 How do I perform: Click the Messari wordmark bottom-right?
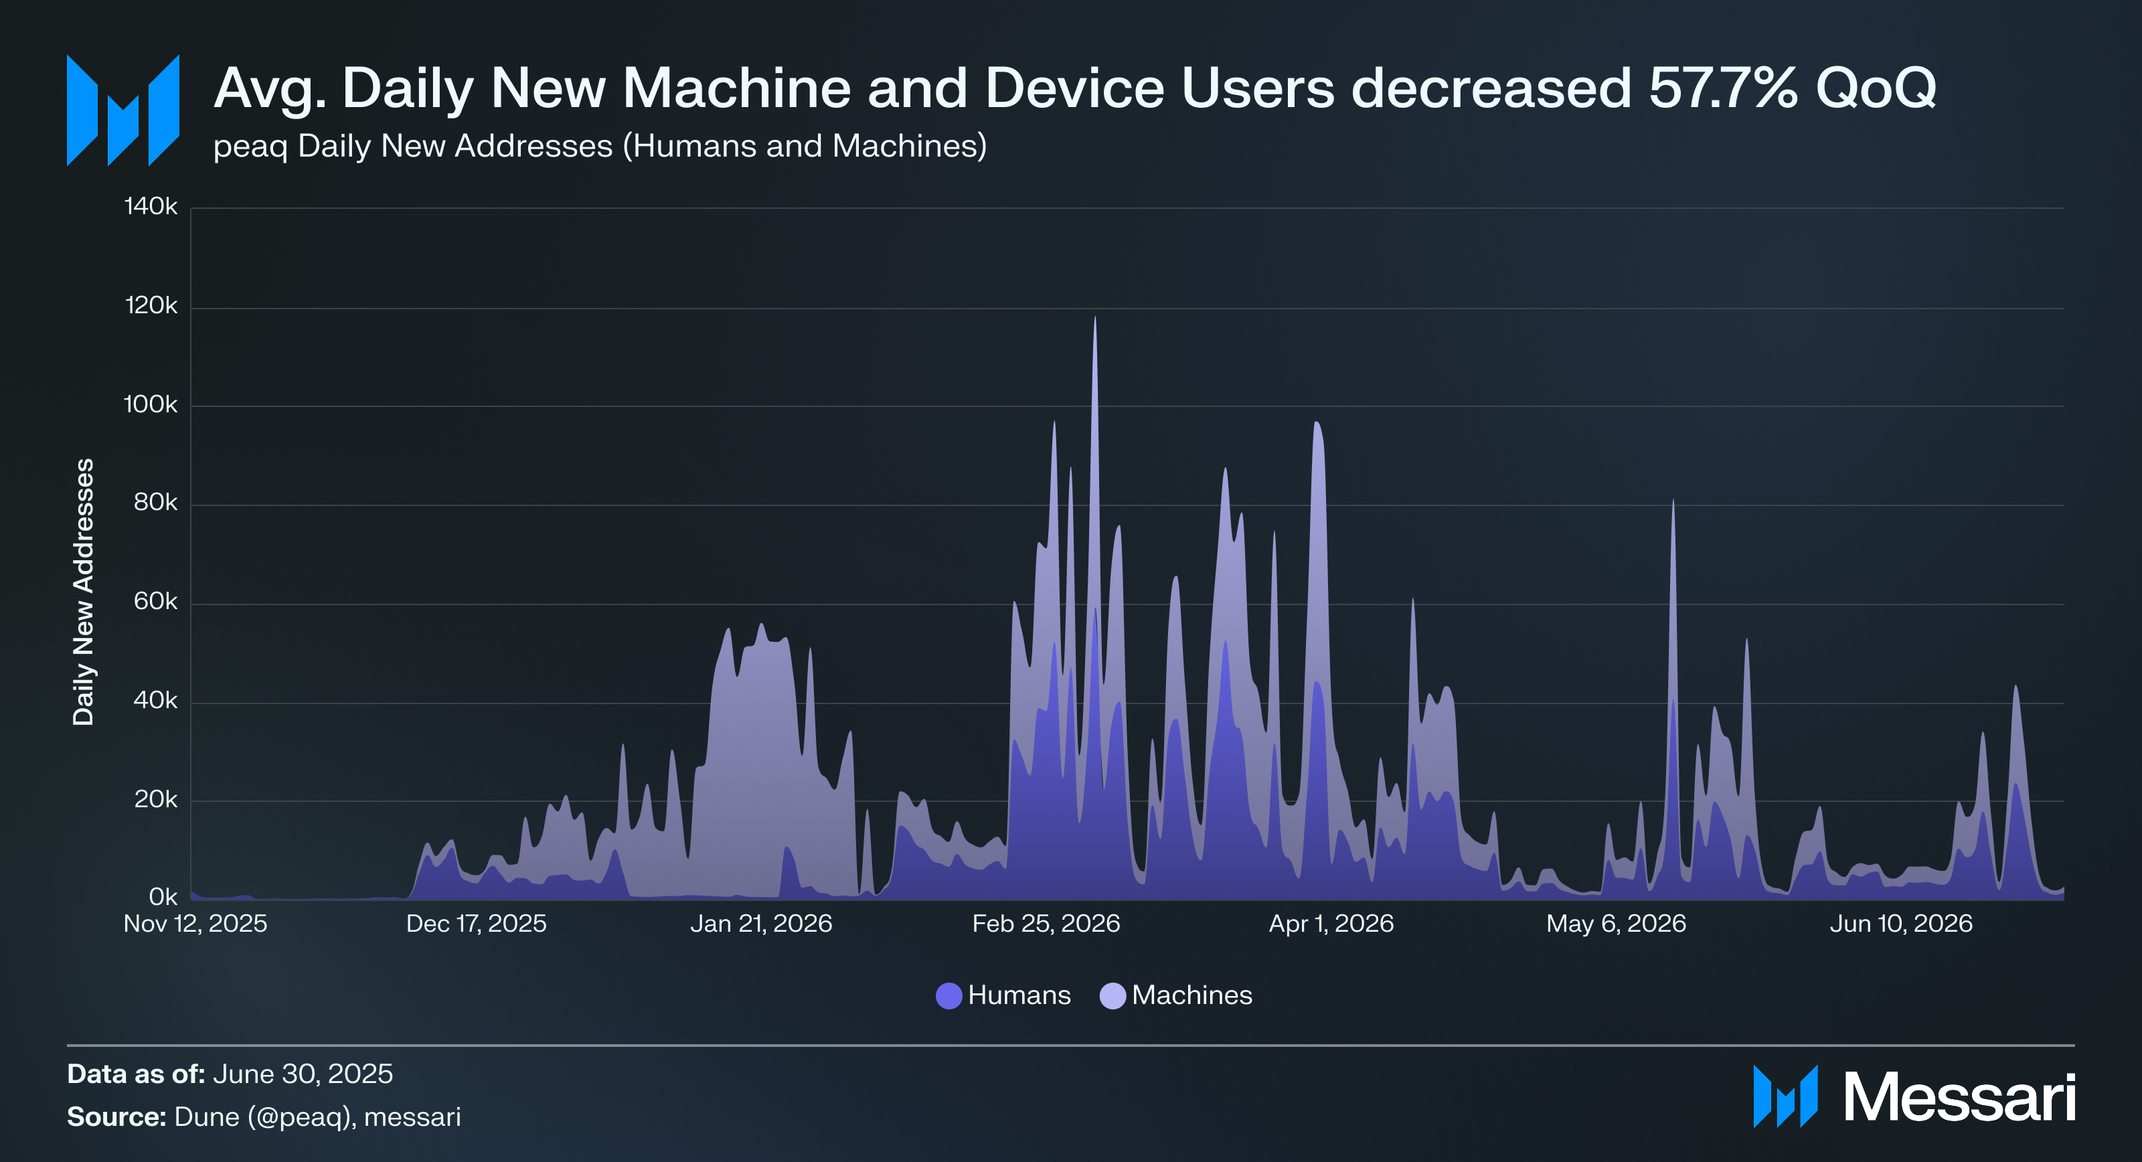1959,1098
